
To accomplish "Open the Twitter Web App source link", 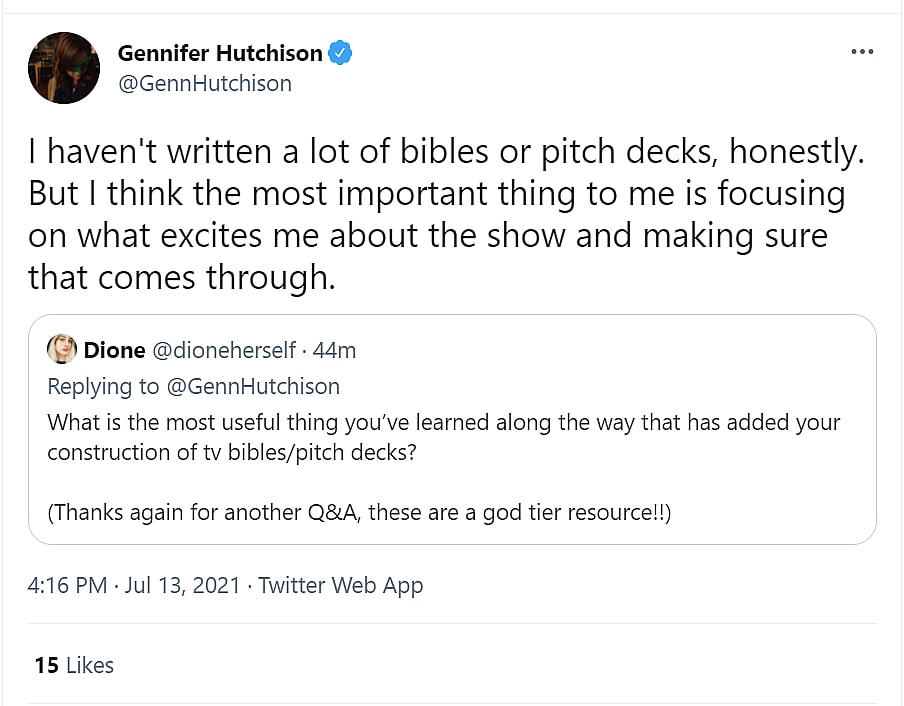I will tap(340, 585).
